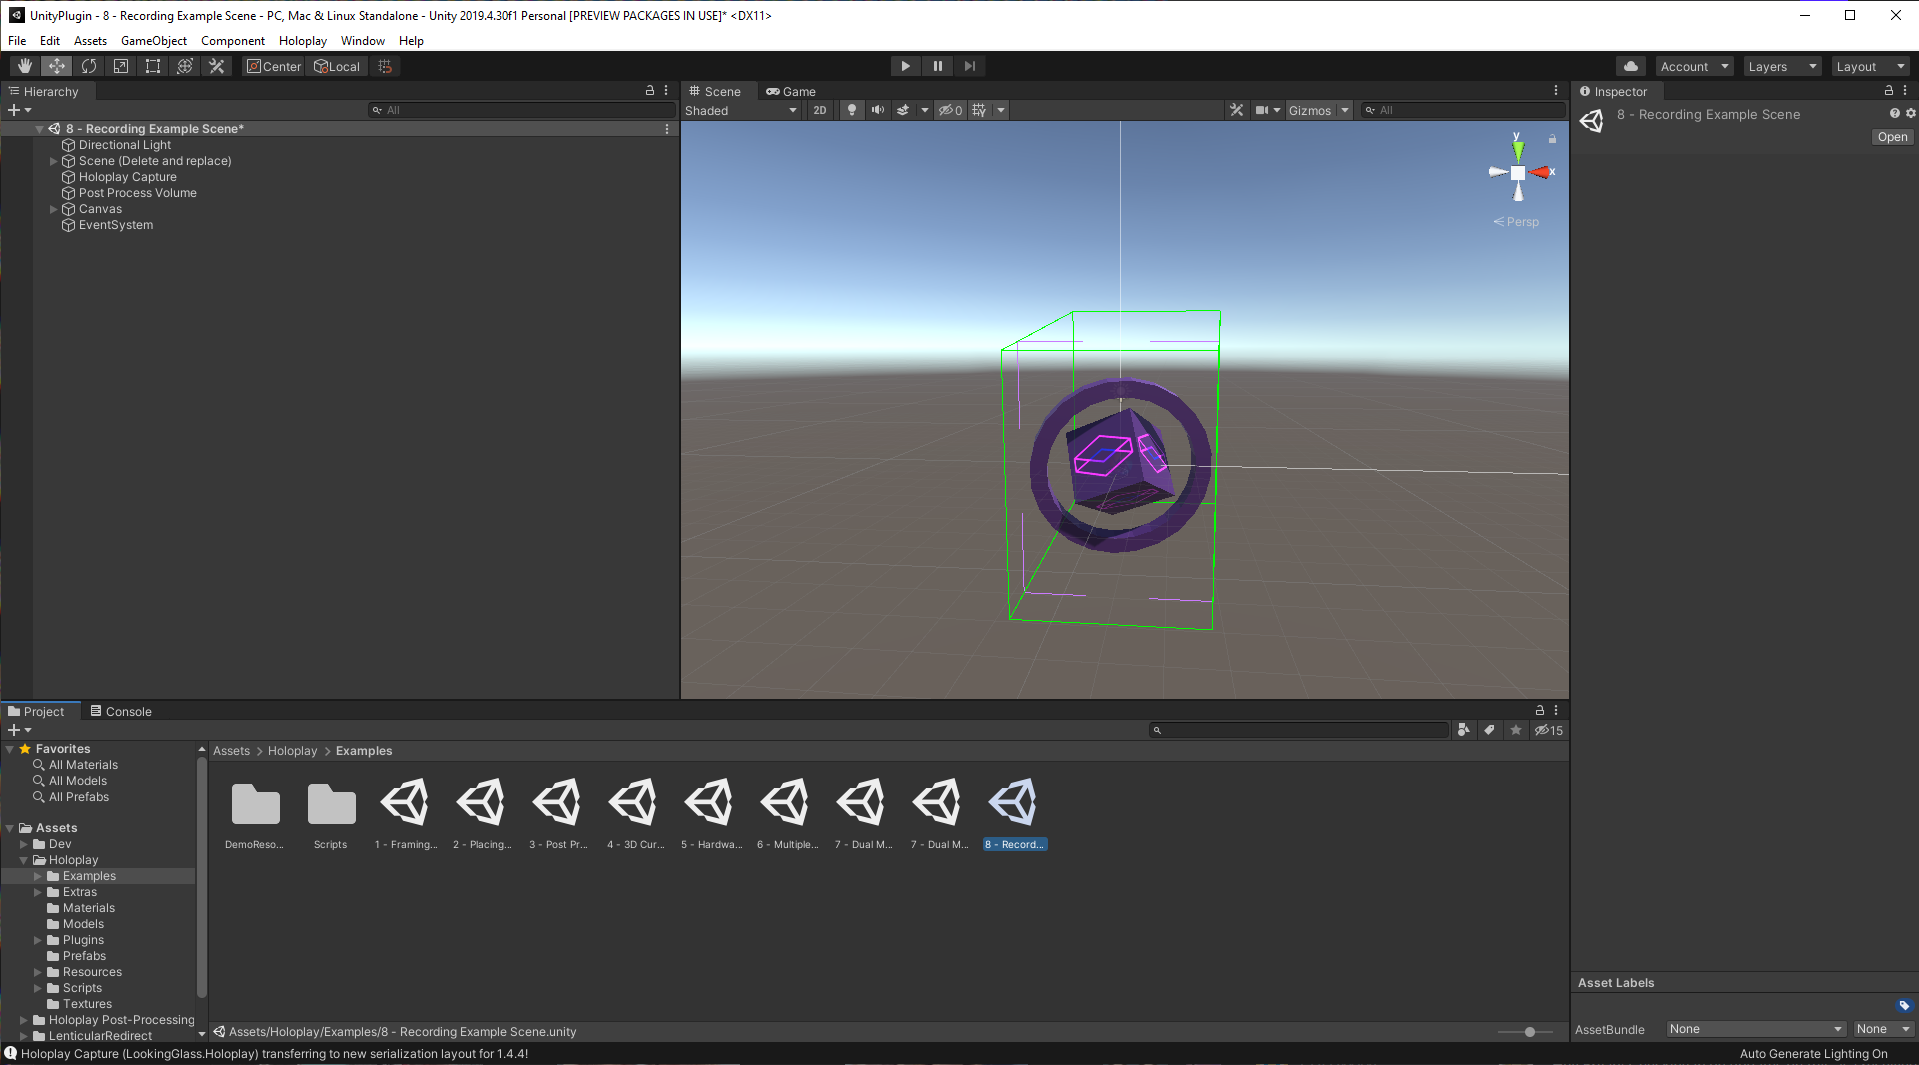
Task: Switch to the Game tab
Action: tap(791, 91)
